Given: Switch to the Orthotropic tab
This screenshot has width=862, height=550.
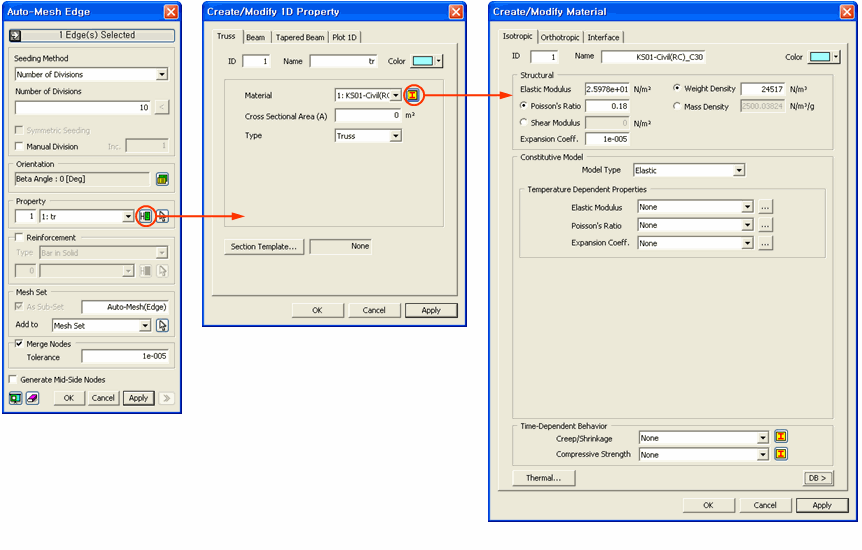Looking at the screenshot, I should tap(560, 37).
